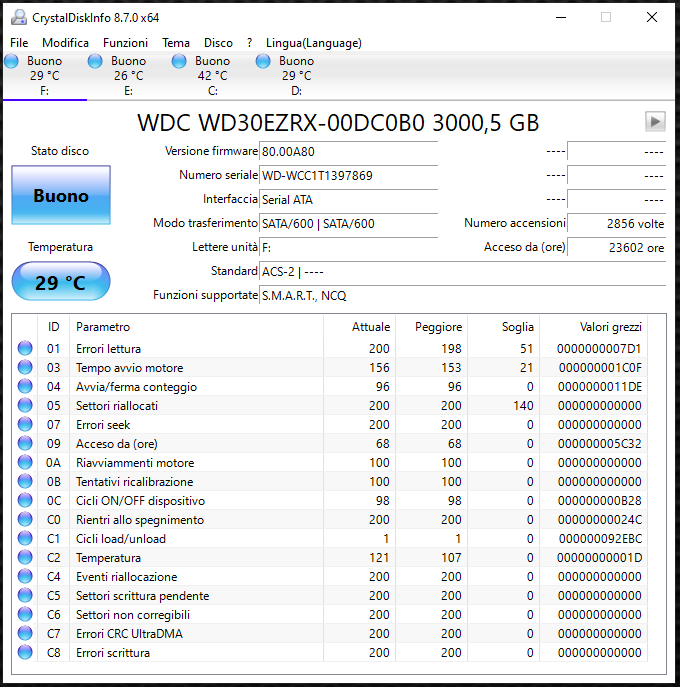Click the Interfaccia field Serial ATA
Image resolution: width=680 pixels, height=687 pixels.
(x=349, y=200)
